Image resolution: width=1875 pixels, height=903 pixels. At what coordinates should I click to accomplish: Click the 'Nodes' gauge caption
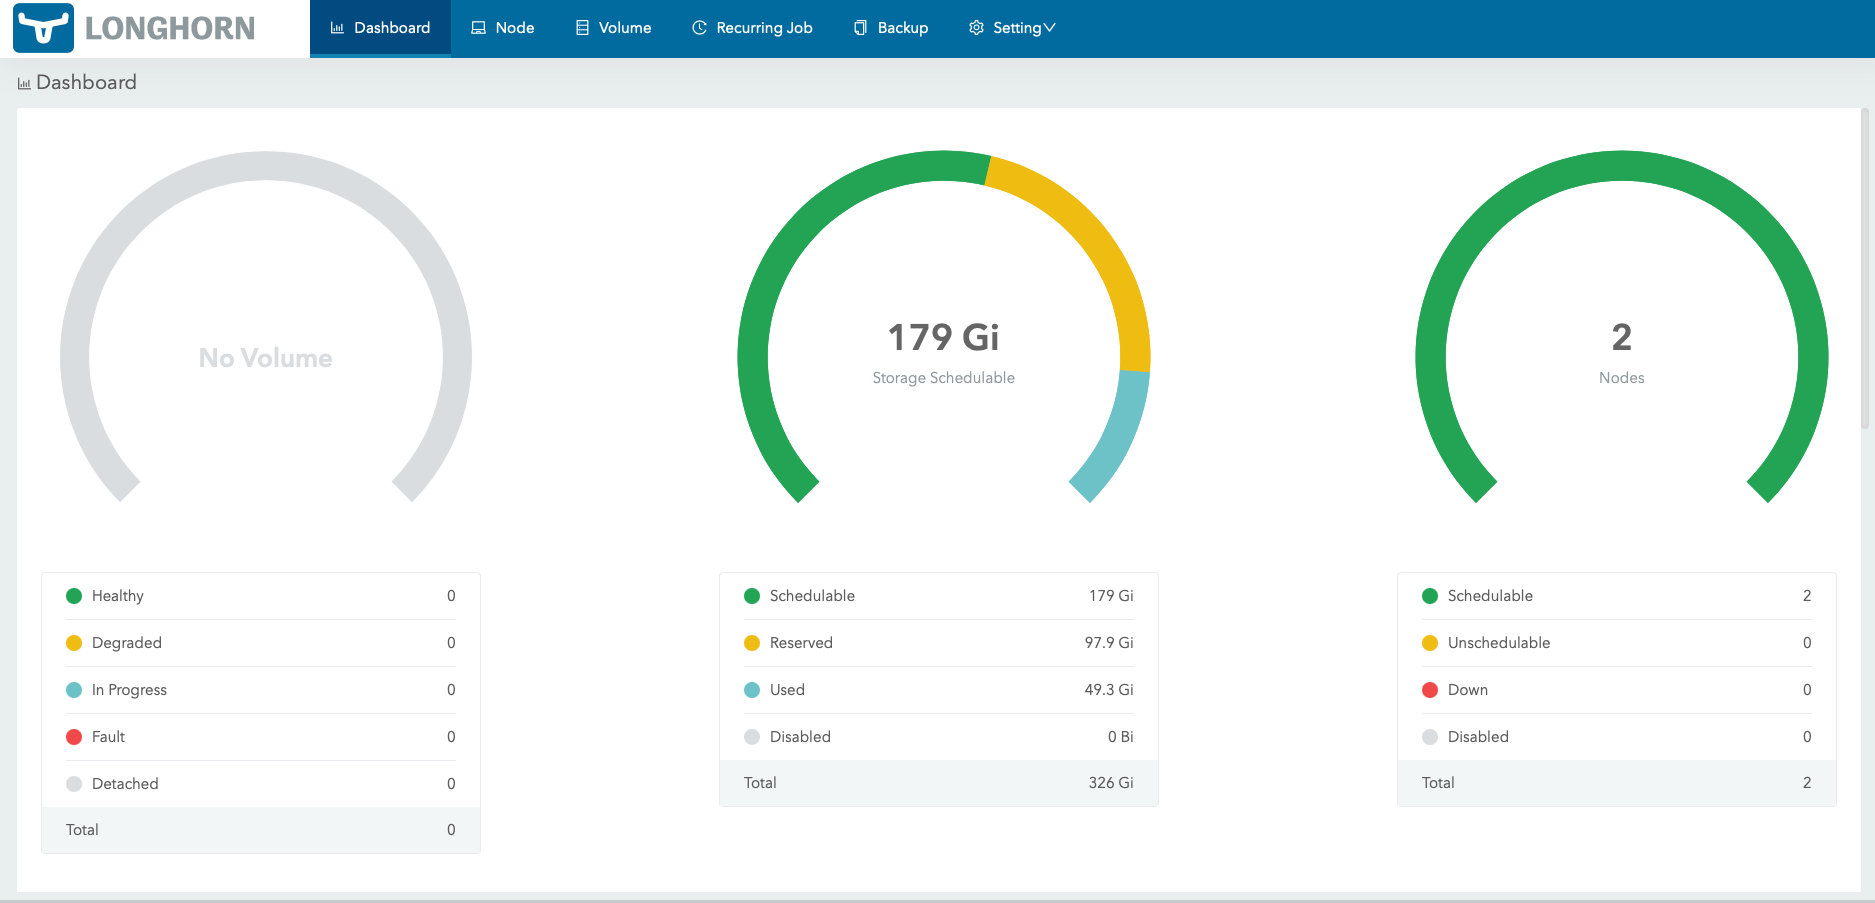point(1621,378)
